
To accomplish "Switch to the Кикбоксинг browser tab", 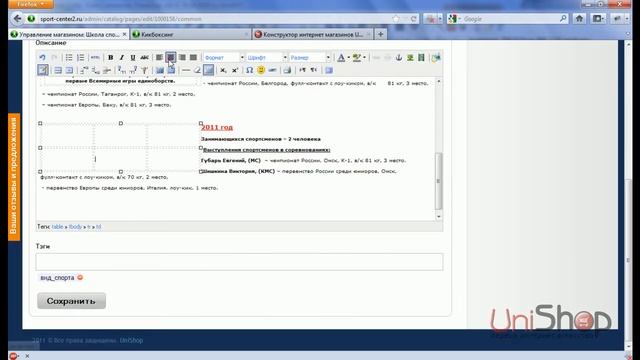I will click(190, 34).
